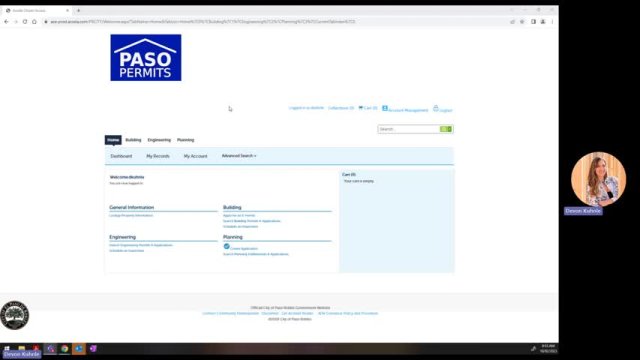The height and width of the screenshot is (360, 640).
Task: Click Search Building Permits & Applications link
Action: [252, 221]
